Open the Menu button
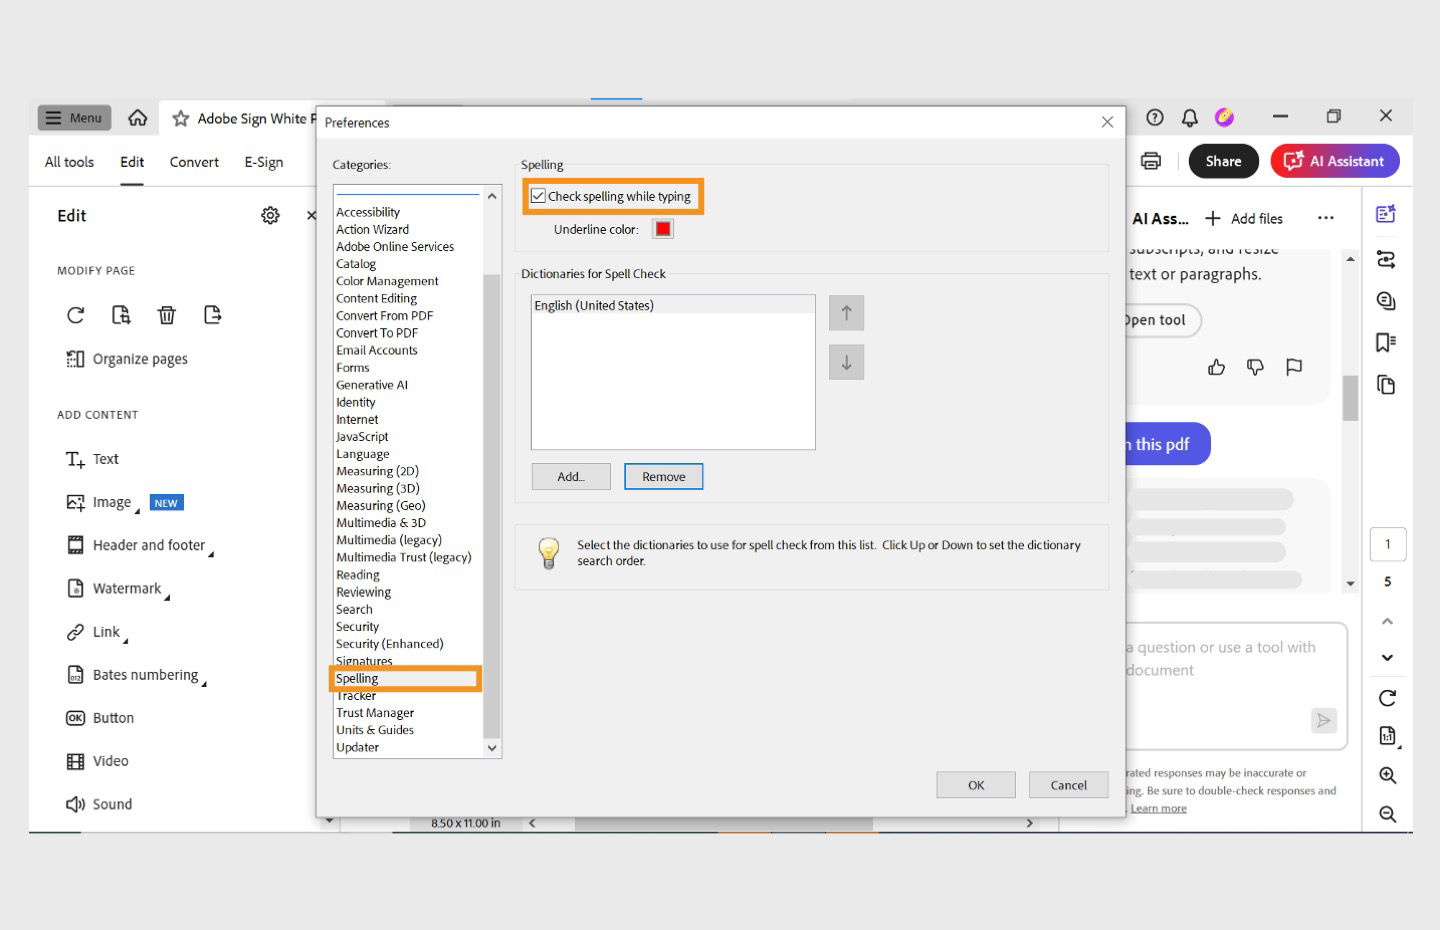The width and height of the screenshot is (1440, 930). (73, 117)
